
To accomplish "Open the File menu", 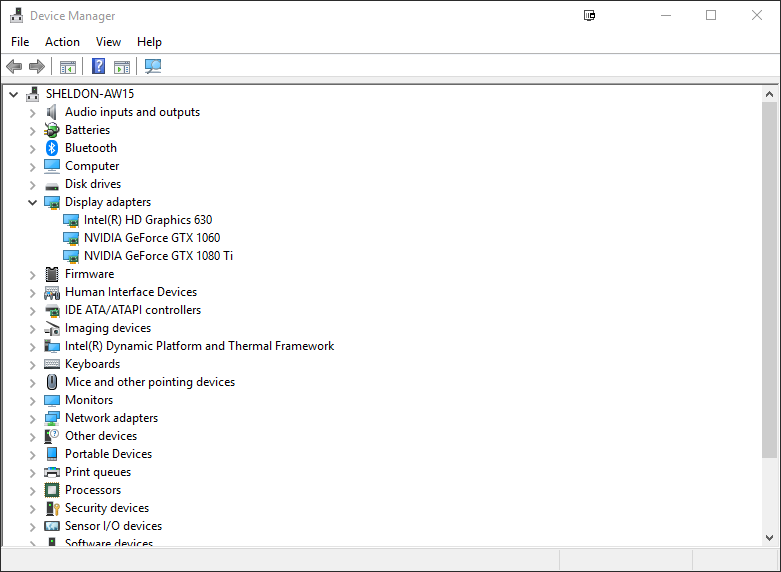I will pyautogui.click(x=20, y=42).
